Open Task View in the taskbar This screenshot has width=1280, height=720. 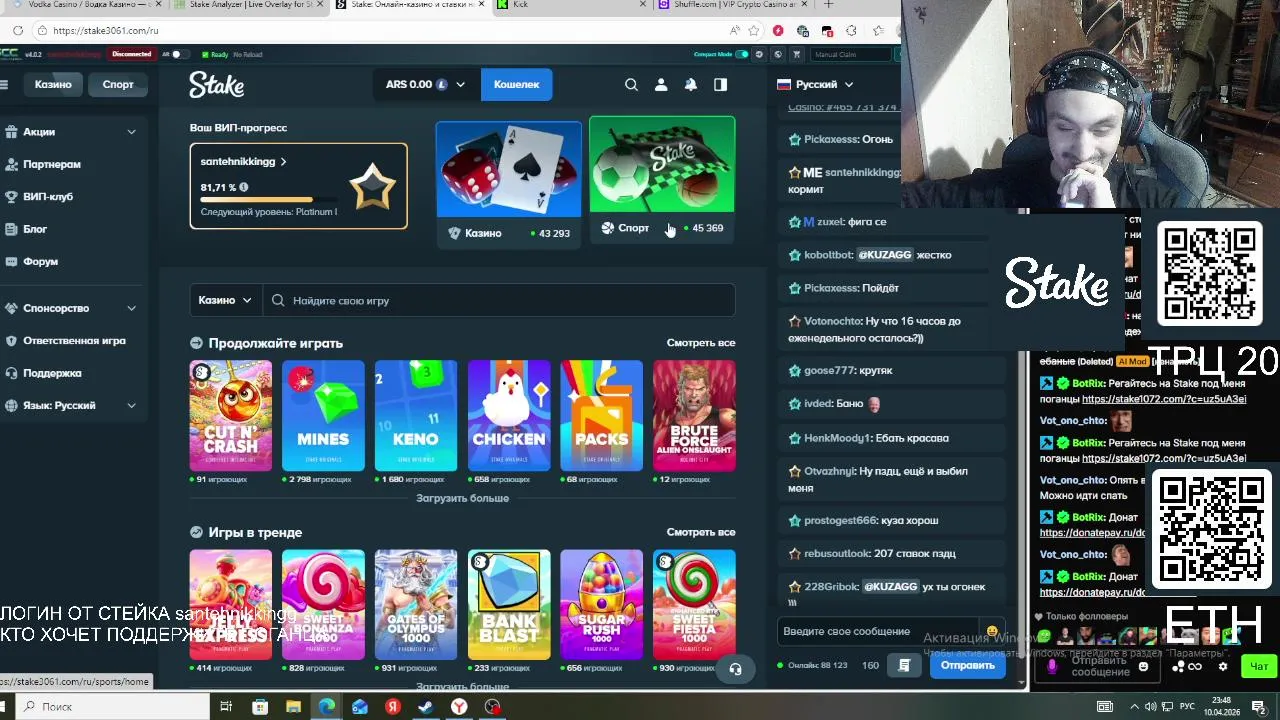point(226,707)
